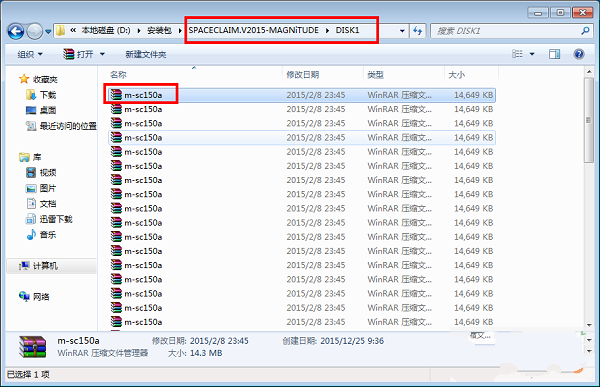Click the magnifier search icon
This screenshot has height=387, width=600.
click(x=585, y=31)
